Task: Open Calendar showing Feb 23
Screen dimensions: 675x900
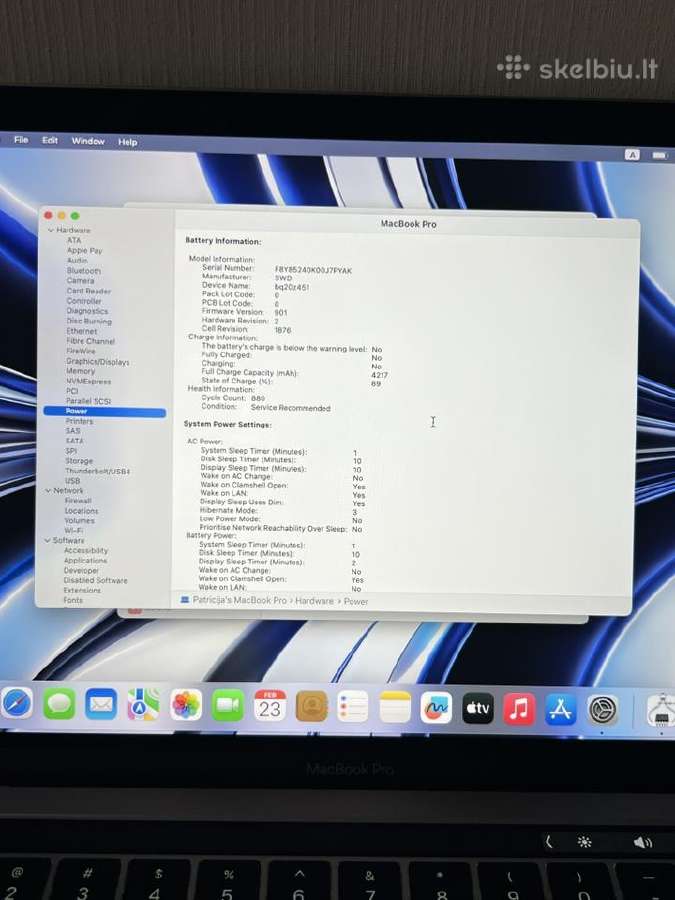Action: pyautogui.click(x=270, y=705)
